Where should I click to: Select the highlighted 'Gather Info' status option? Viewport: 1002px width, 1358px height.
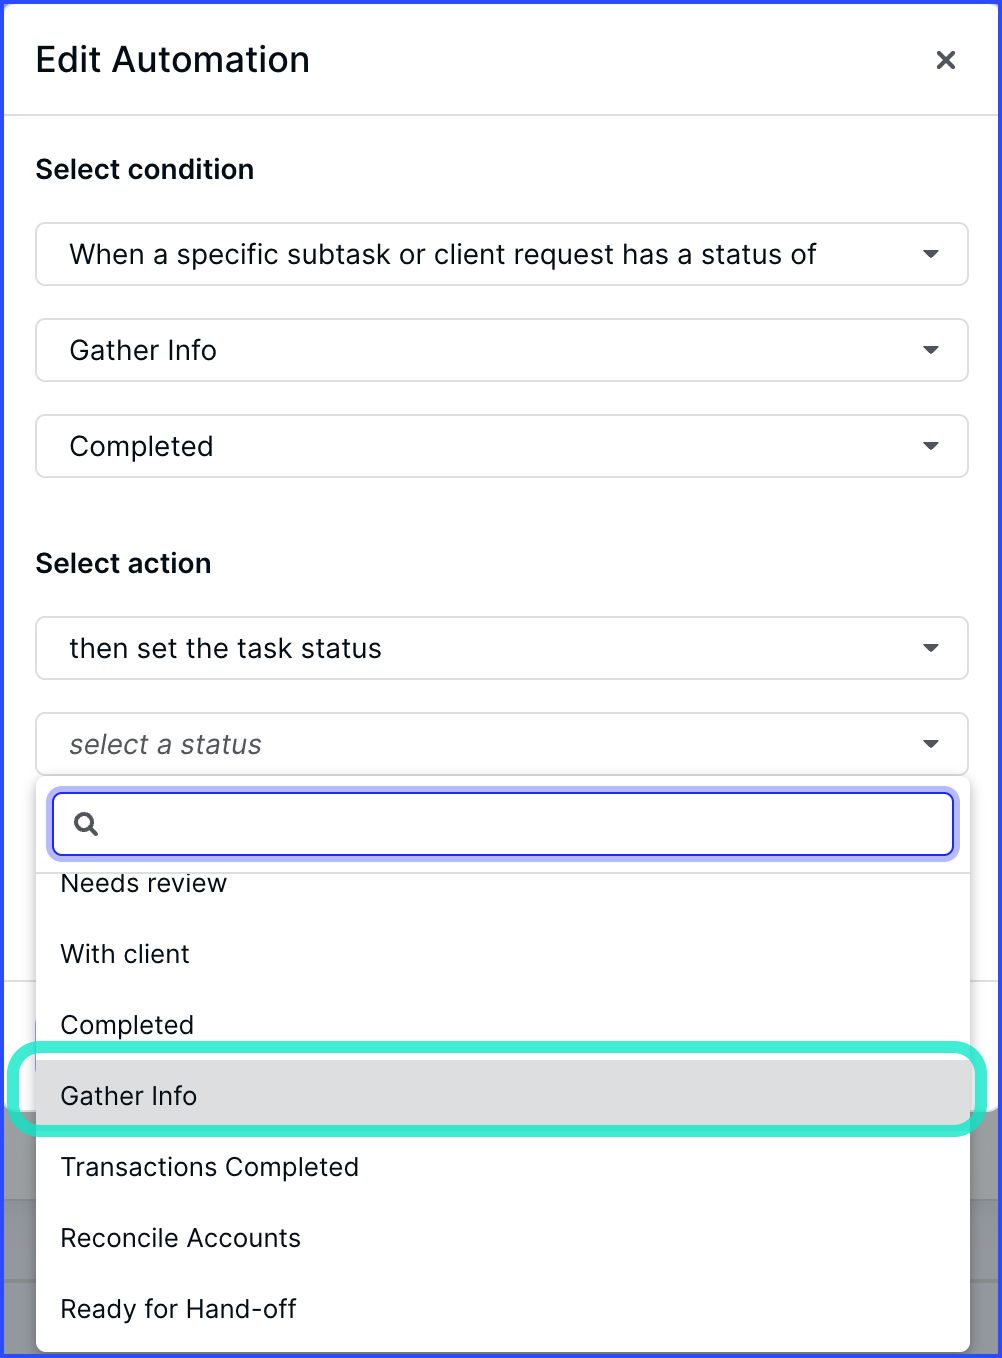pos(503,1096)
